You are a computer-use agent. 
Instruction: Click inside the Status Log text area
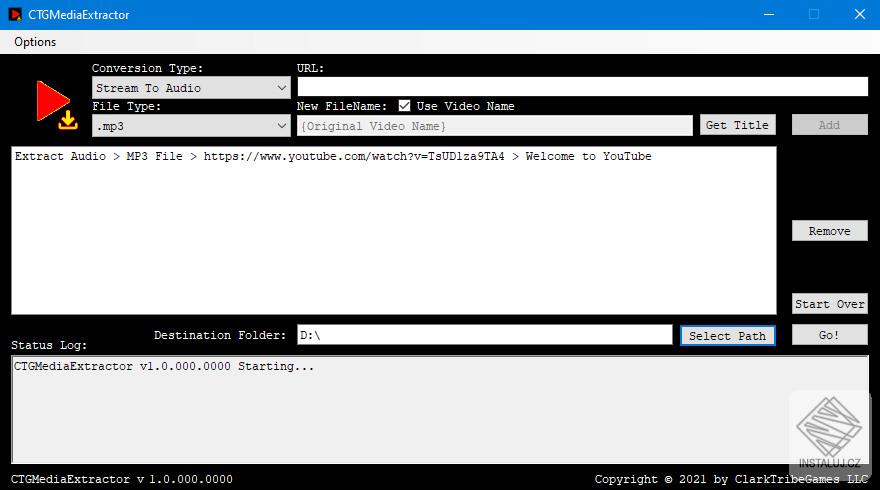pyautogui.click(x=439, y=409)
